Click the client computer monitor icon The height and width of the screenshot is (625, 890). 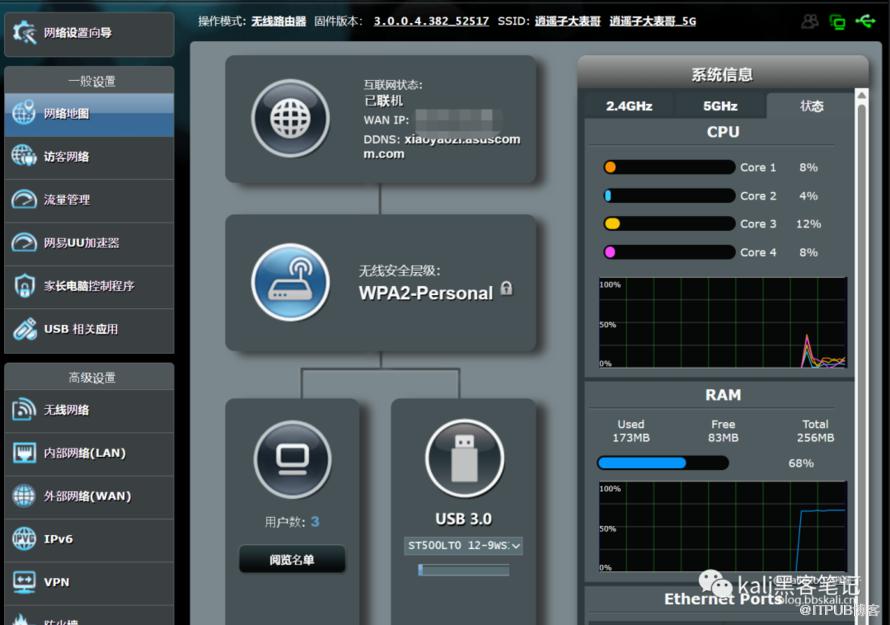click(292, 459)
